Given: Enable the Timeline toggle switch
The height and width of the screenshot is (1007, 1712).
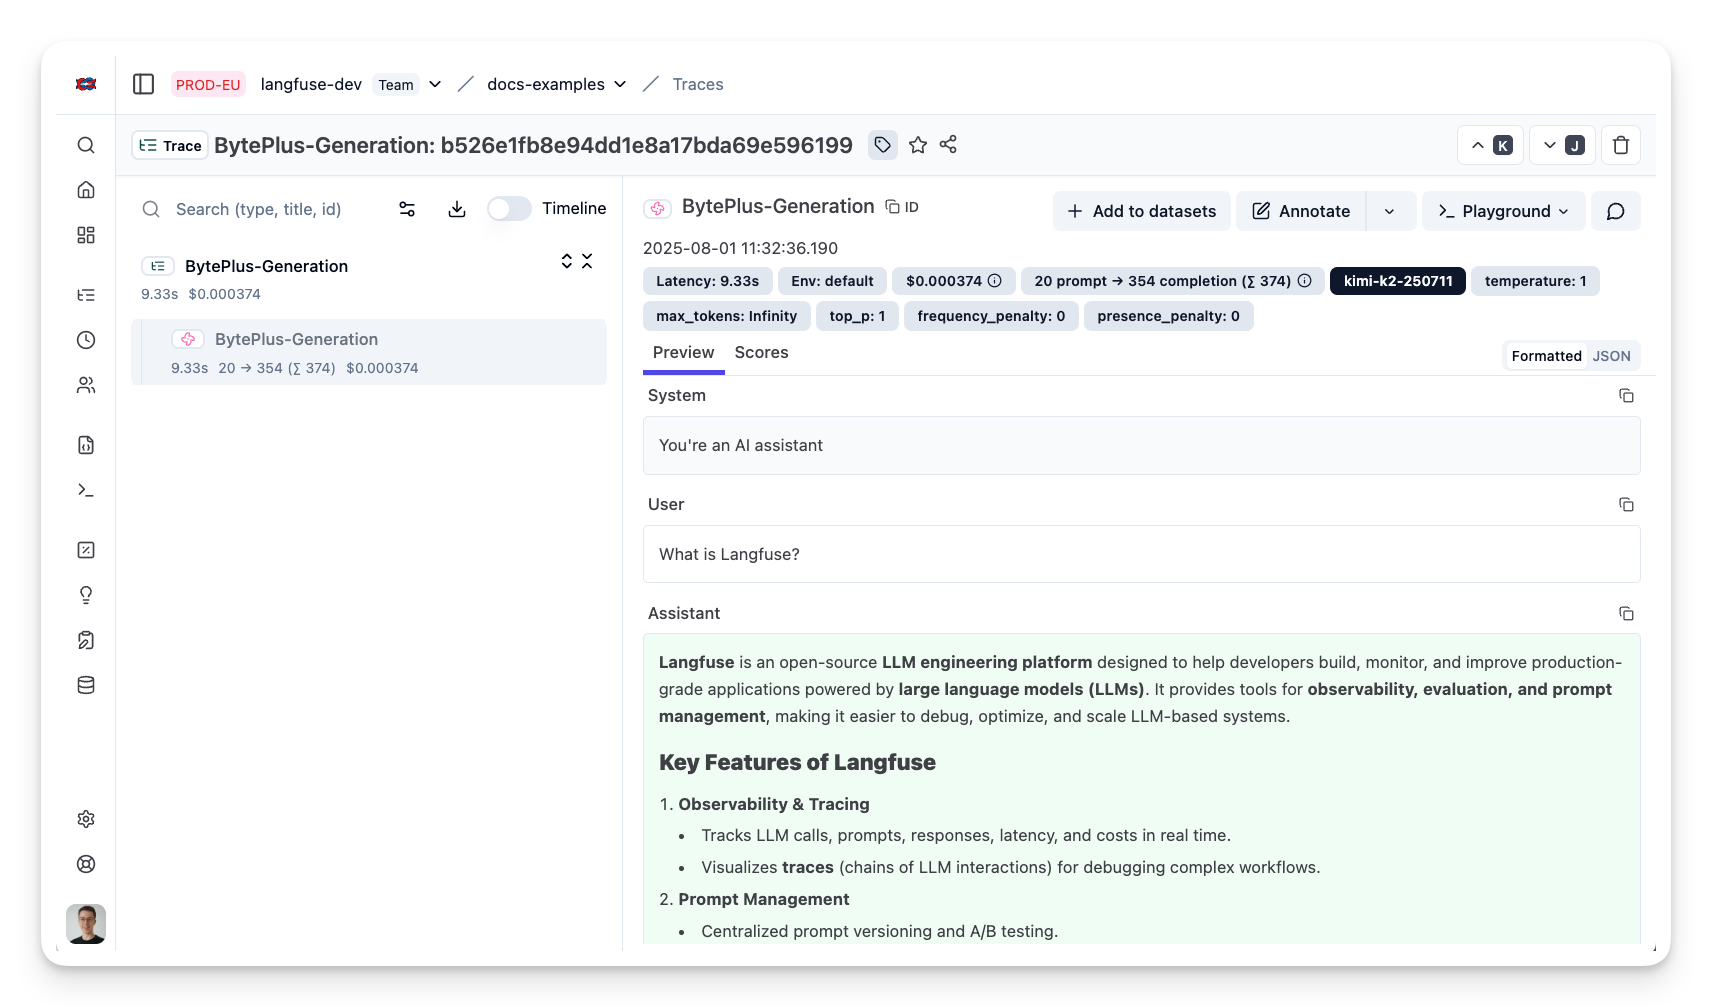Looking at the screenshot, I should (509, 209).
